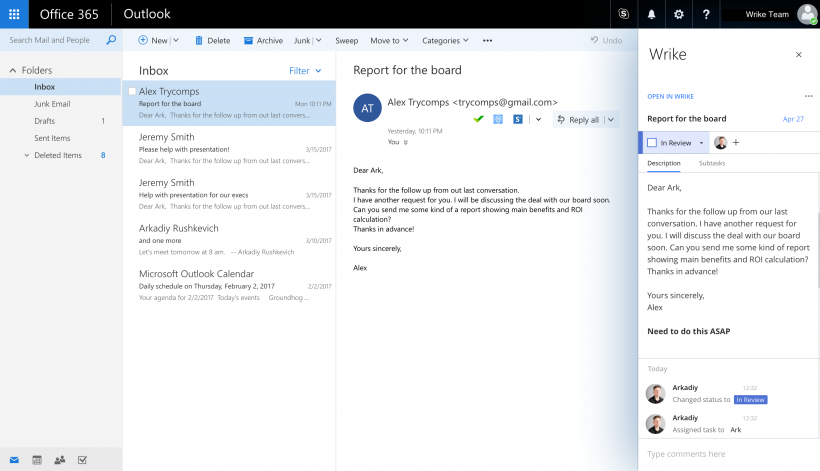The image size is (820, 471).
Task: Click the Type comments here field
Action: [x=728, y=454]
